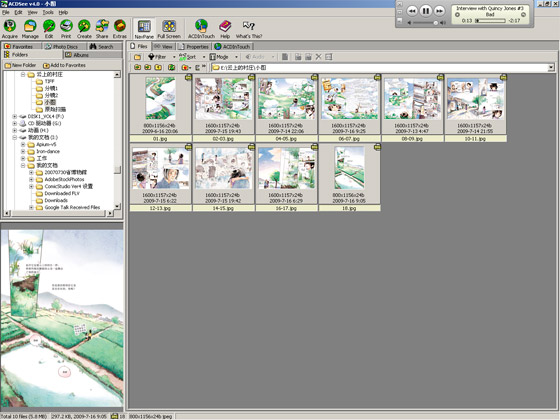
Task: Select the Folders tab
Action: click(x=32, y=55)
